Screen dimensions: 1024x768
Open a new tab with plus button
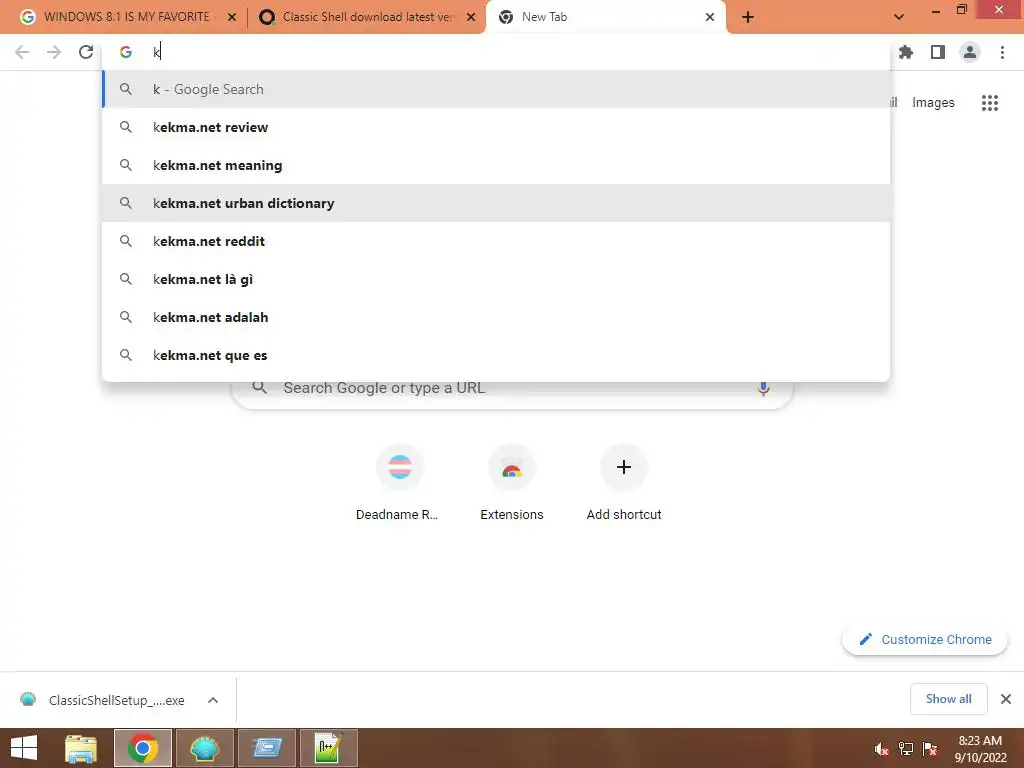748,17
